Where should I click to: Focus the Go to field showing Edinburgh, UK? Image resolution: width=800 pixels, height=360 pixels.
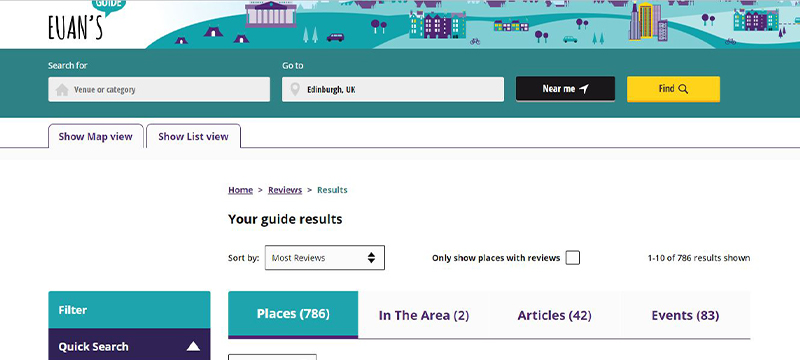(x=393, y=89)
